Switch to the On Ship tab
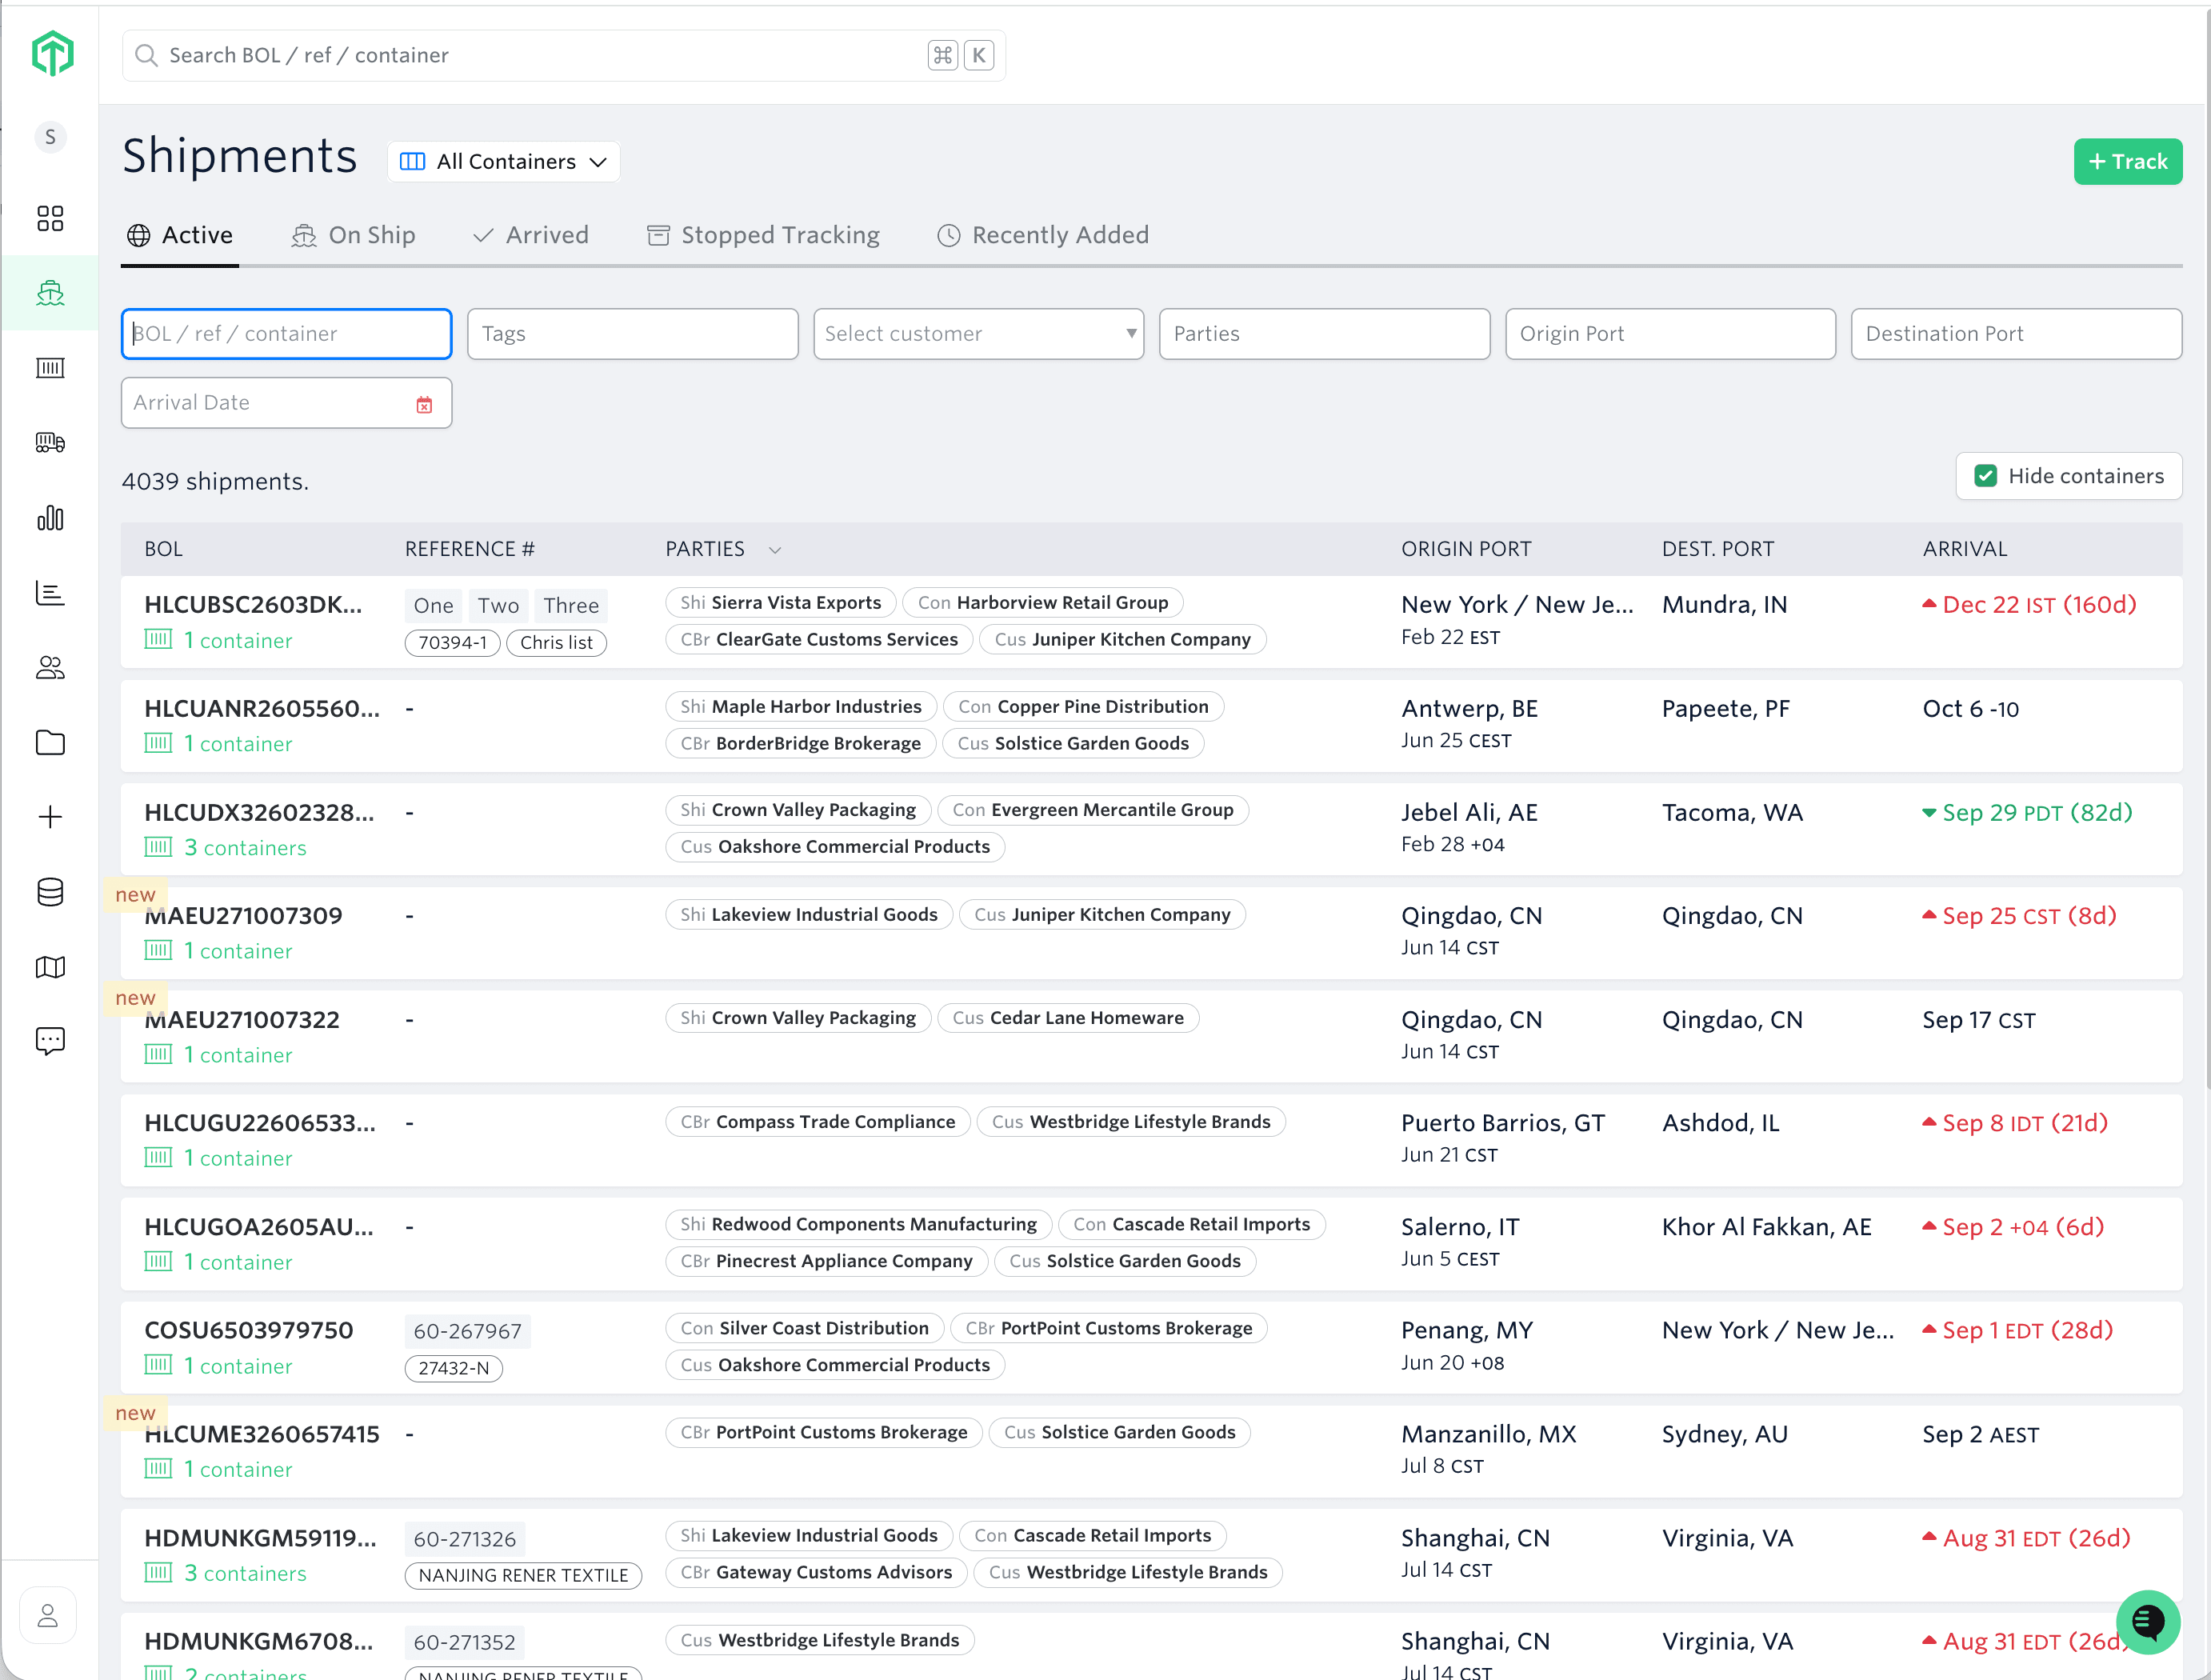The width and height of the screenshot is (2211, 1680). click(x=353, y=235)
